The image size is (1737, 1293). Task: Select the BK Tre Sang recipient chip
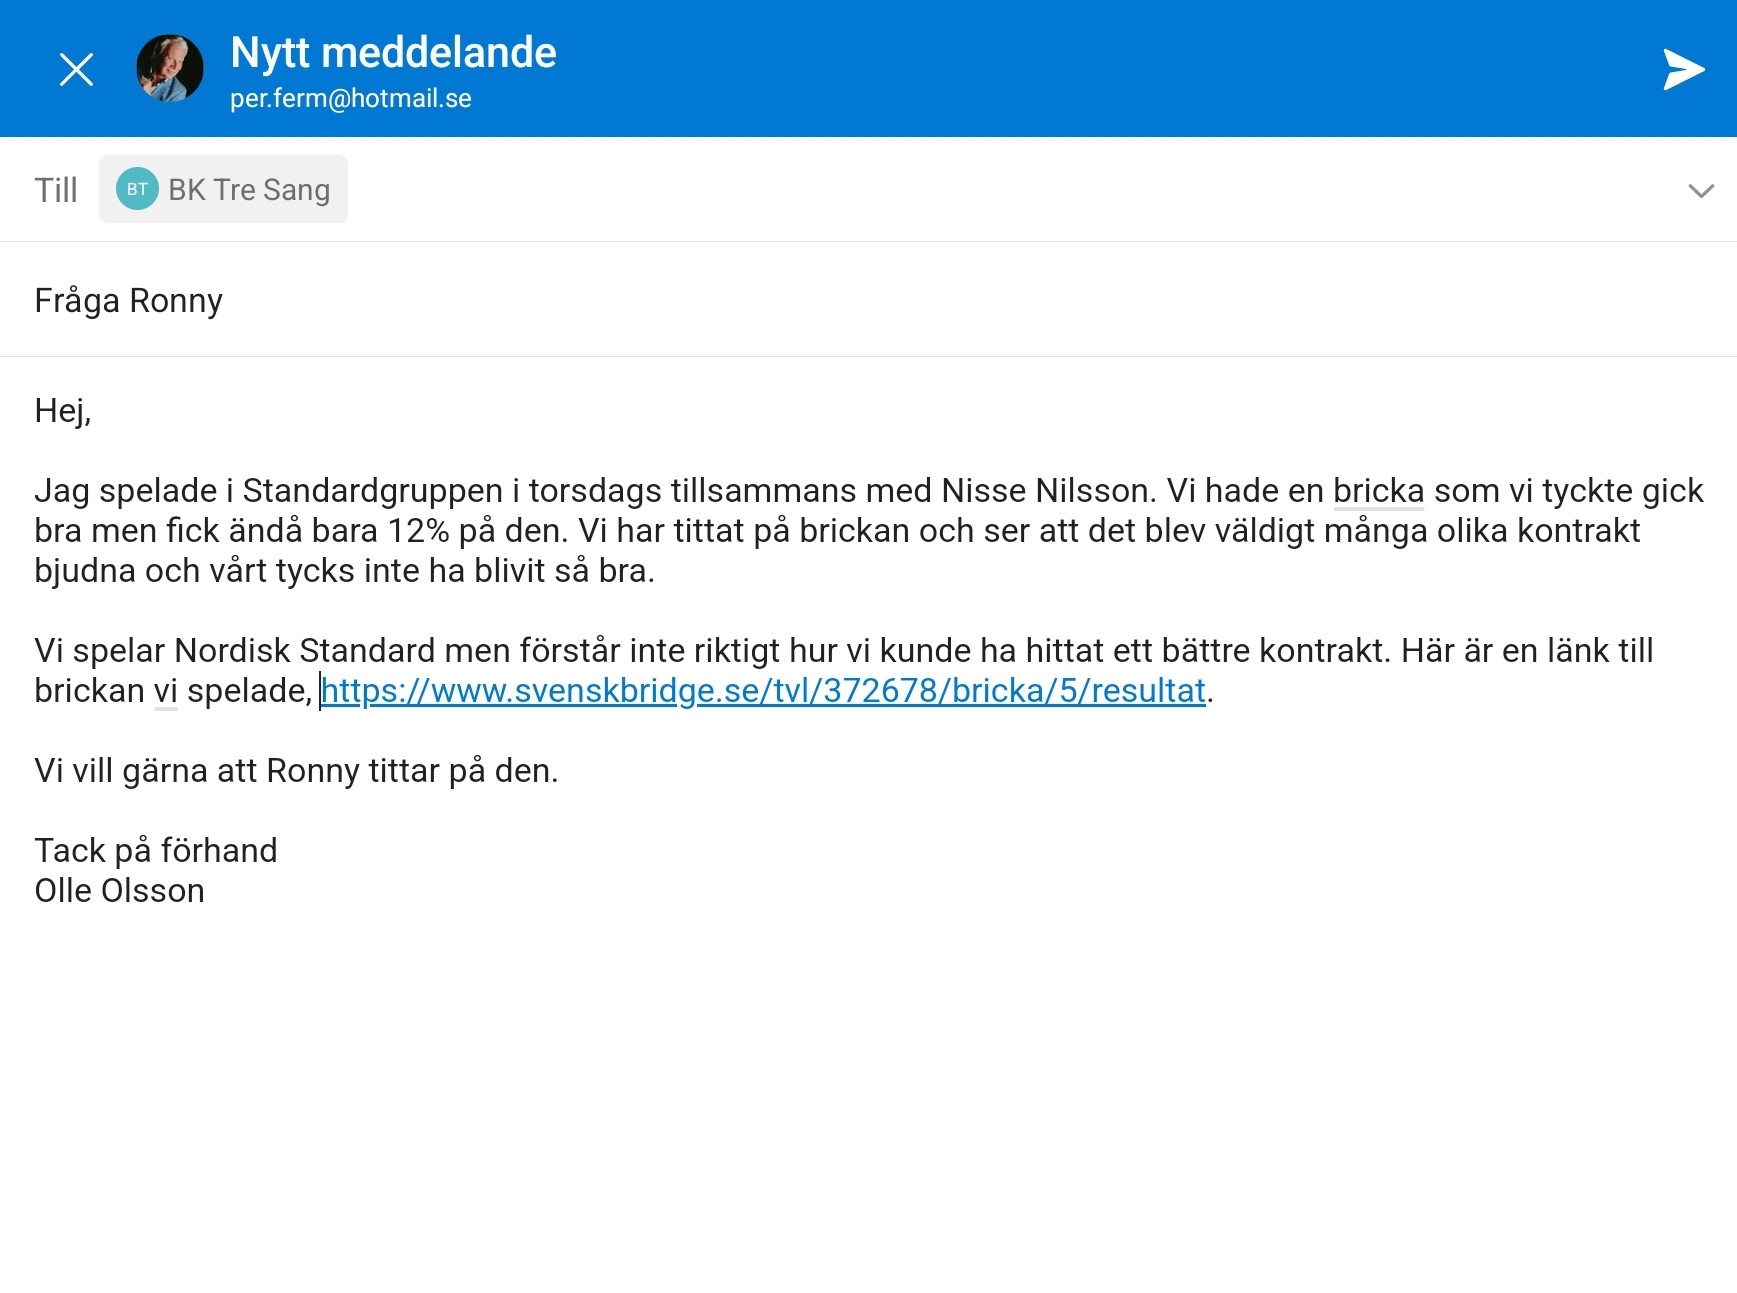coord(223,189)
